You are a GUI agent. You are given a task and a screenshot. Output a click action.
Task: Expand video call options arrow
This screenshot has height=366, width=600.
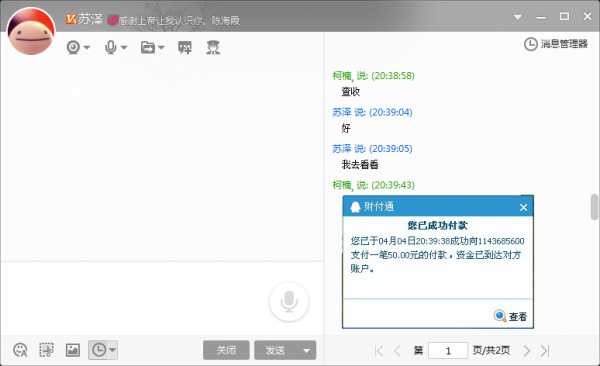87,48
